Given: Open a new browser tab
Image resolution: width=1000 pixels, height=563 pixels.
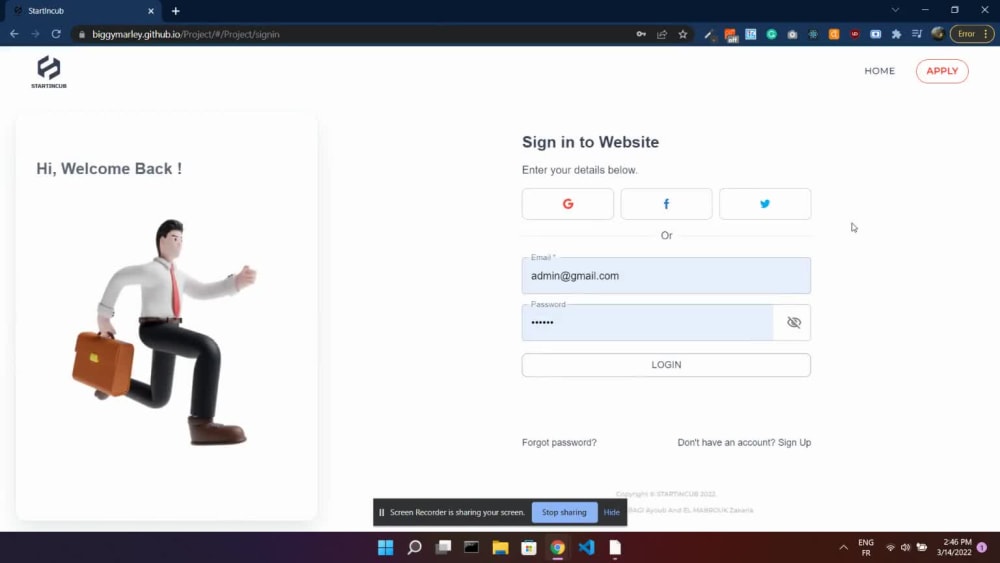Looking at the screenshot, I should pyautogui.click(x=175, y=11).
